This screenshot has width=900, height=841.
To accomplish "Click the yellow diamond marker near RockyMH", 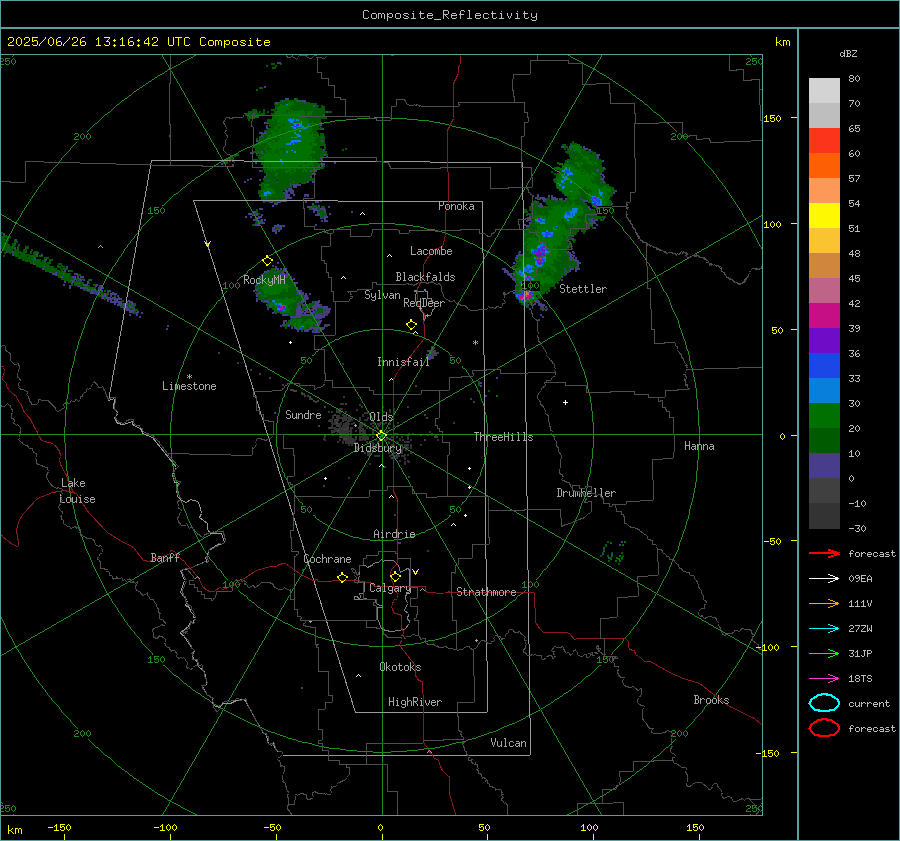I will coord(267,261).
